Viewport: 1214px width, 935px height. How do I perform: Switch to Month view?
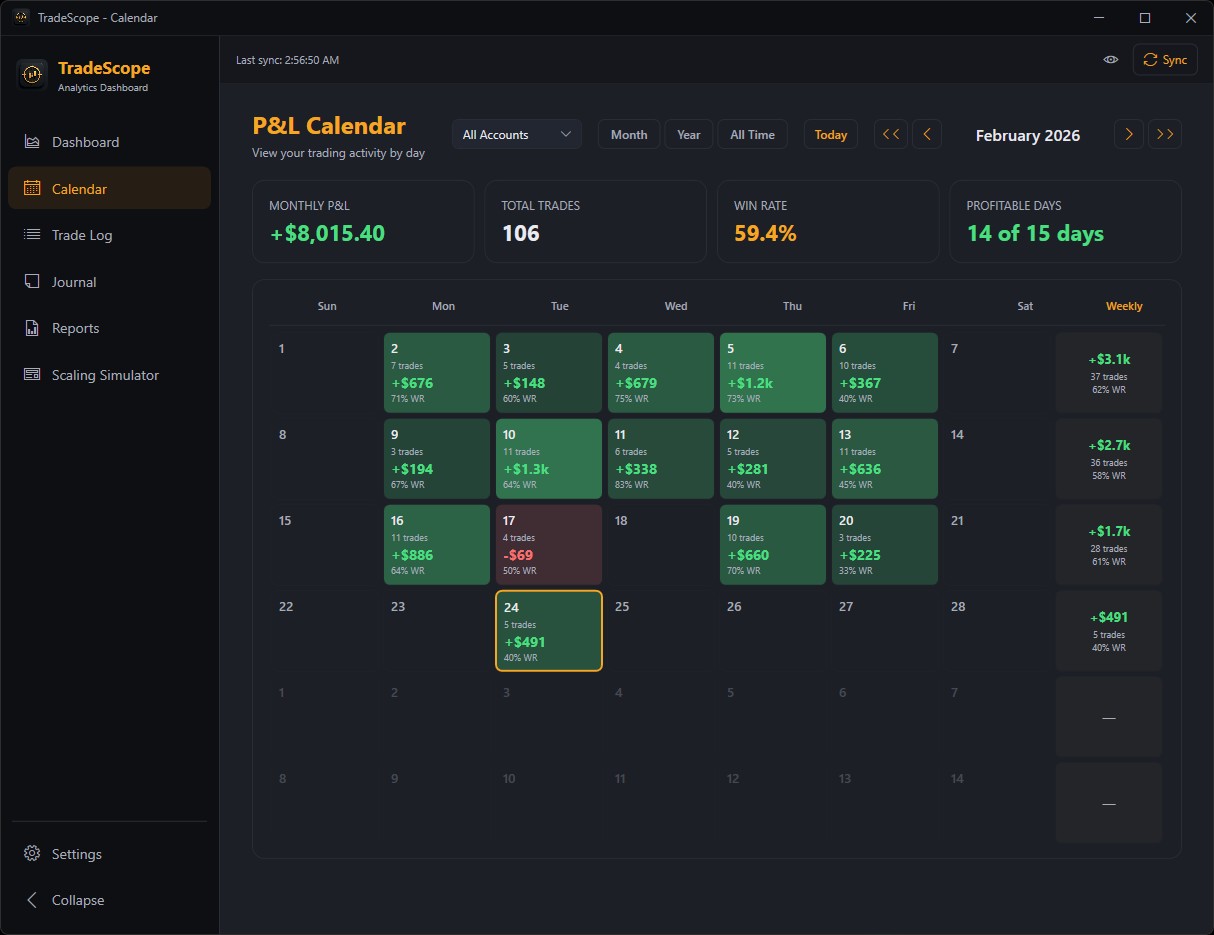click(628, 133)
